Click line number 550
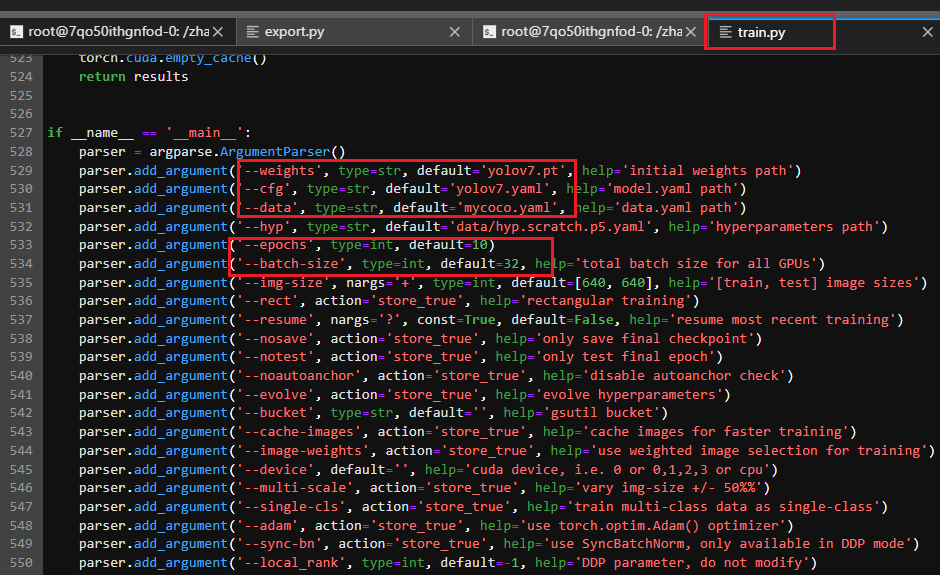 [21, 562]
